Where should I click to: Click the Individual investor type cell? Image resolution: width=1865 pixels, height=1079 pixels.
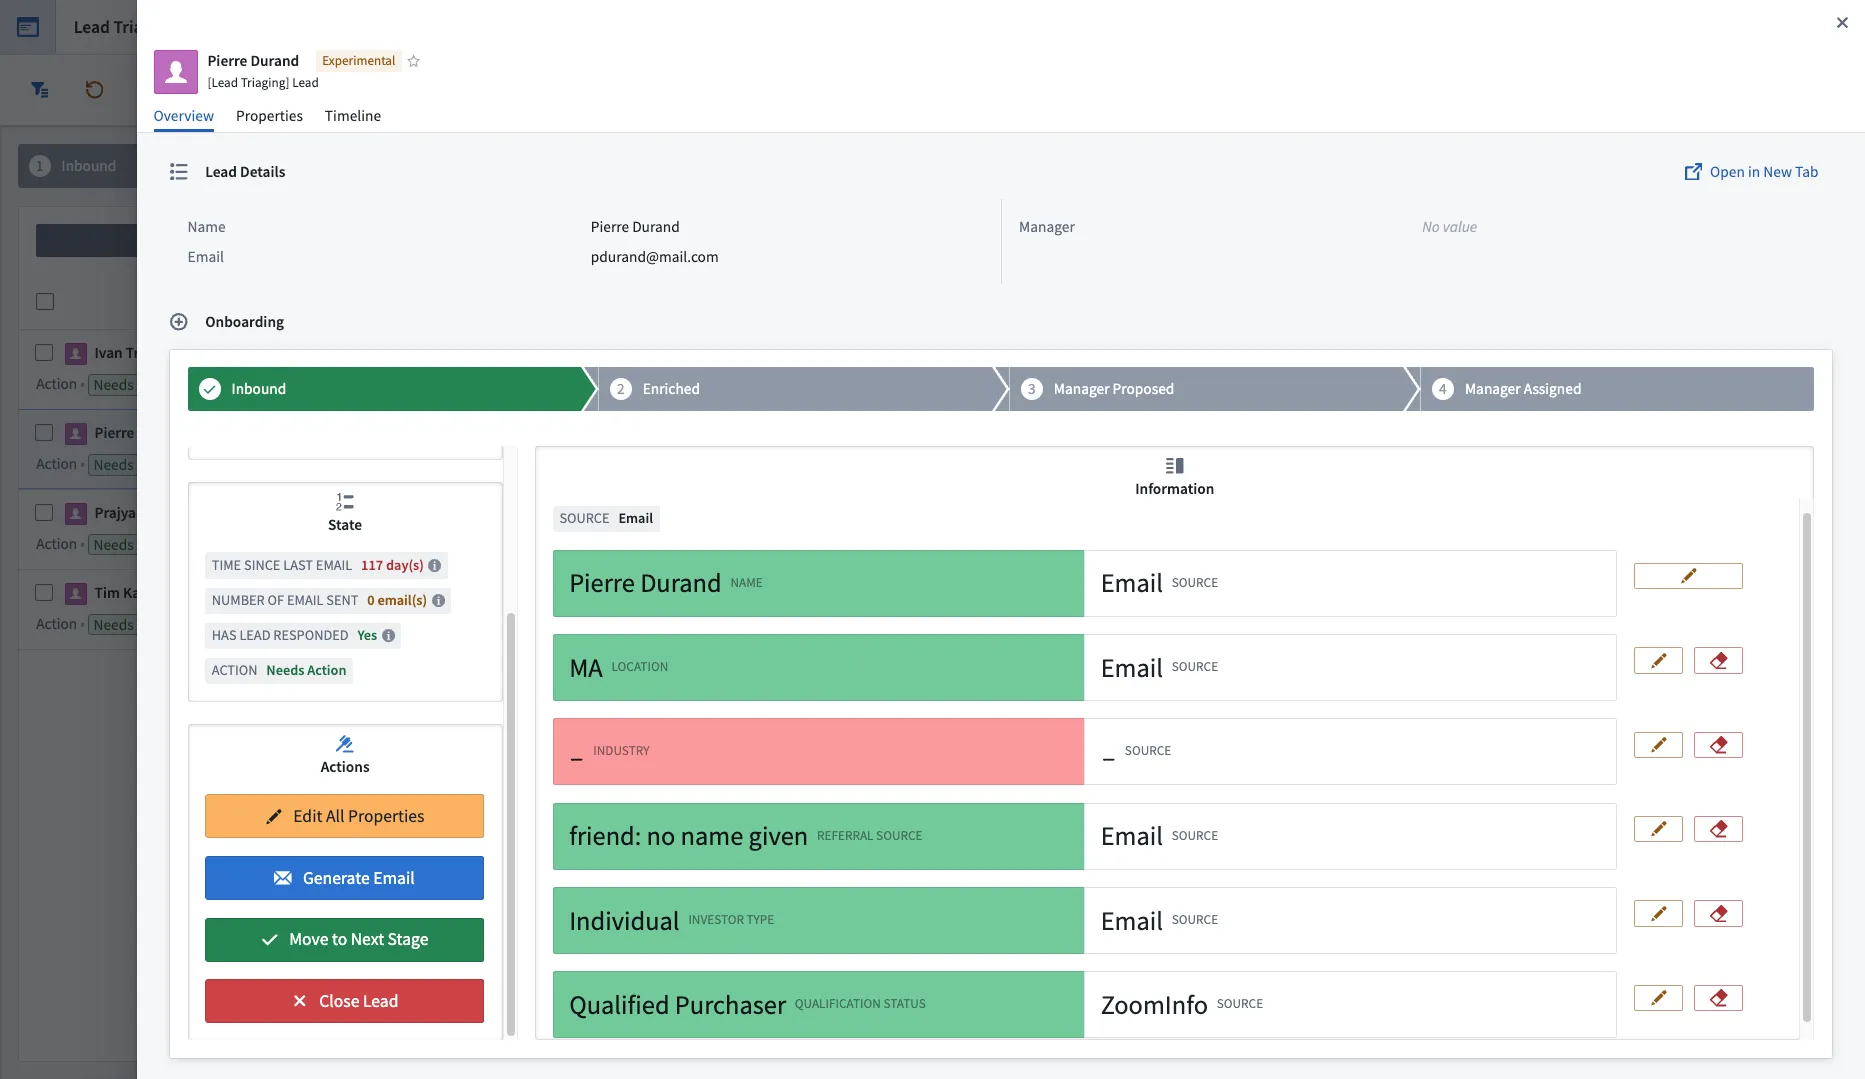818,920
